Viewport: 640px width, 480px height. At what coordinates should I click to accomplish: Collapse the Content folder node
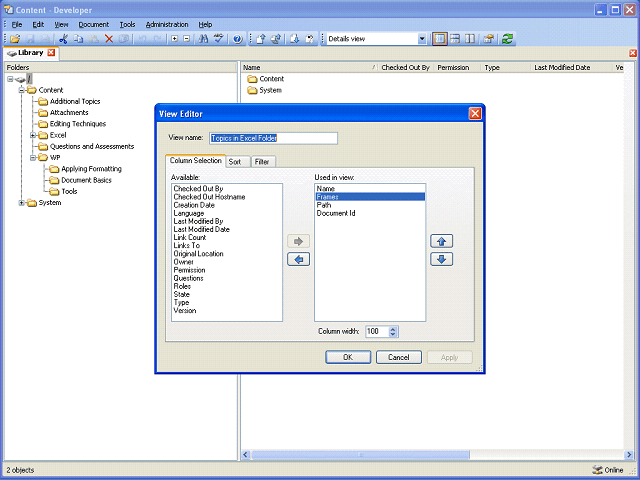[x=22, y=90]
